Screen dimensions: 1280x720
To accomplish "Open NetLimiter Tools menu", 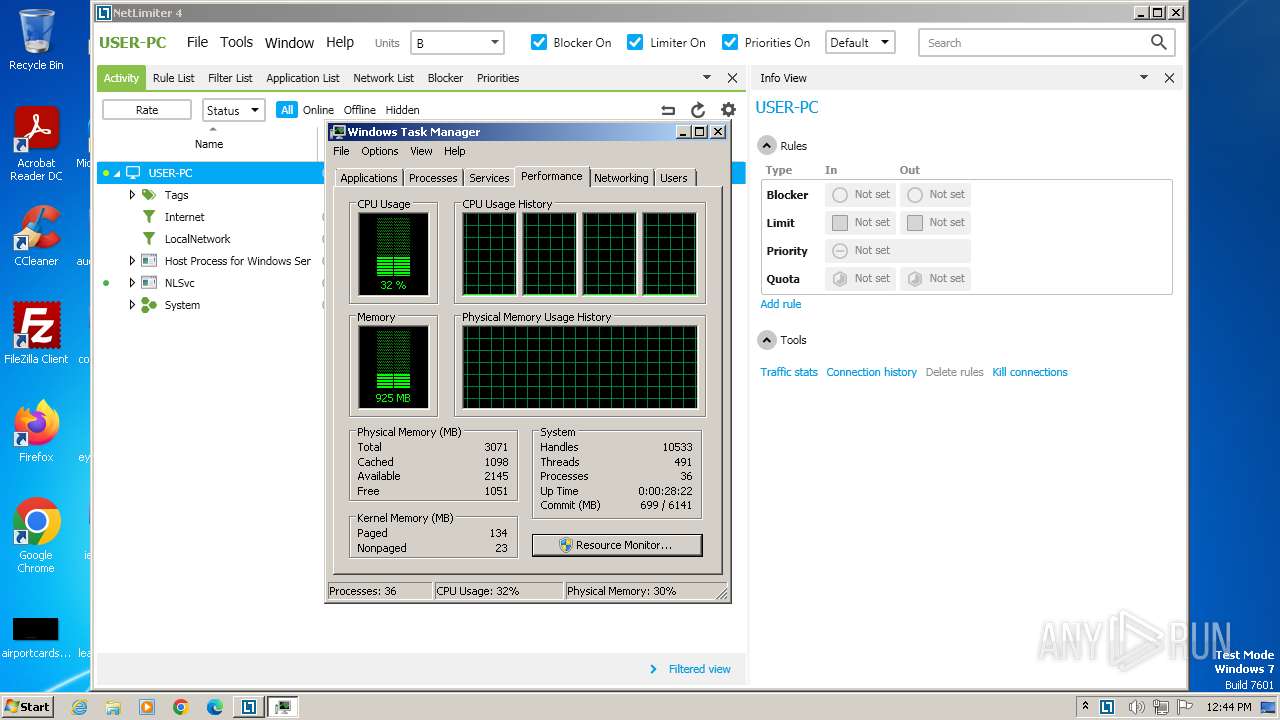I will (x=237, y=42).
